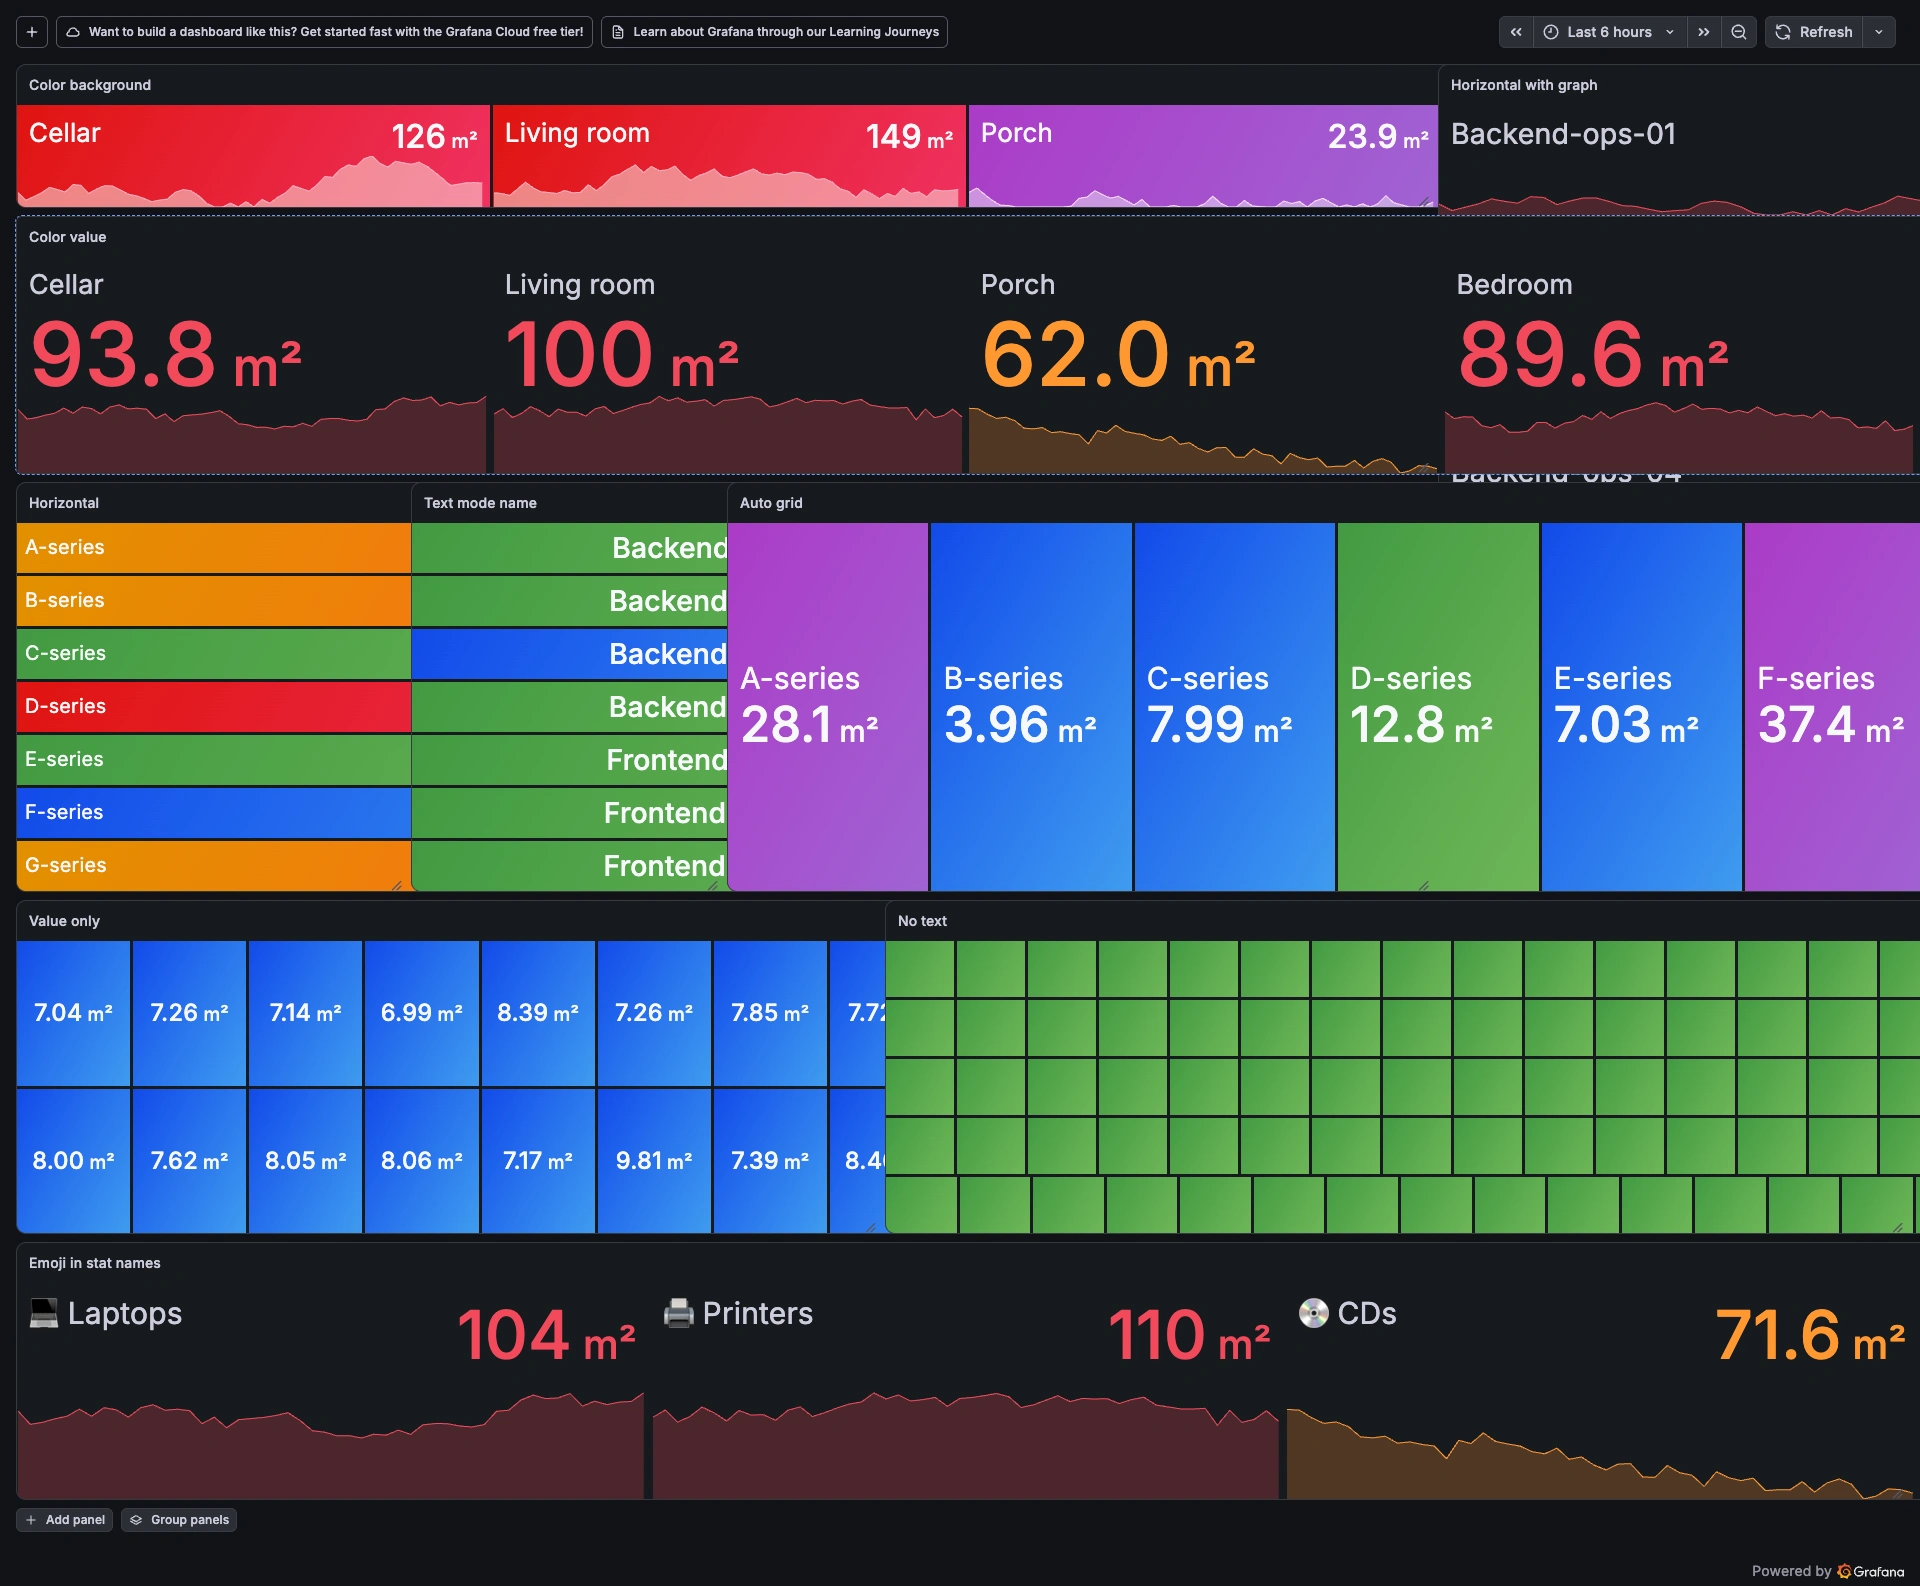This screenshot has width=1920, height=1586.
Task: Click the 7.04 m² value cell
Action: coord(73,1013)
